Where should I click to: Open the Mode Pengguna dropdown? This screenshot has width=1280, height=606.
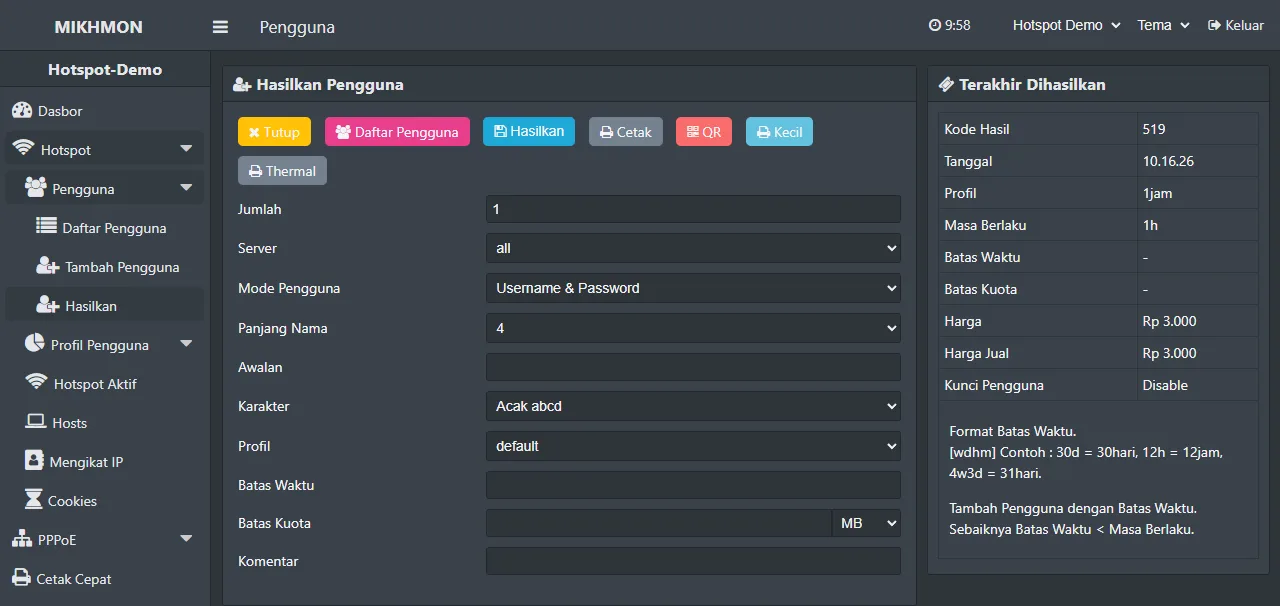[693, 288]
